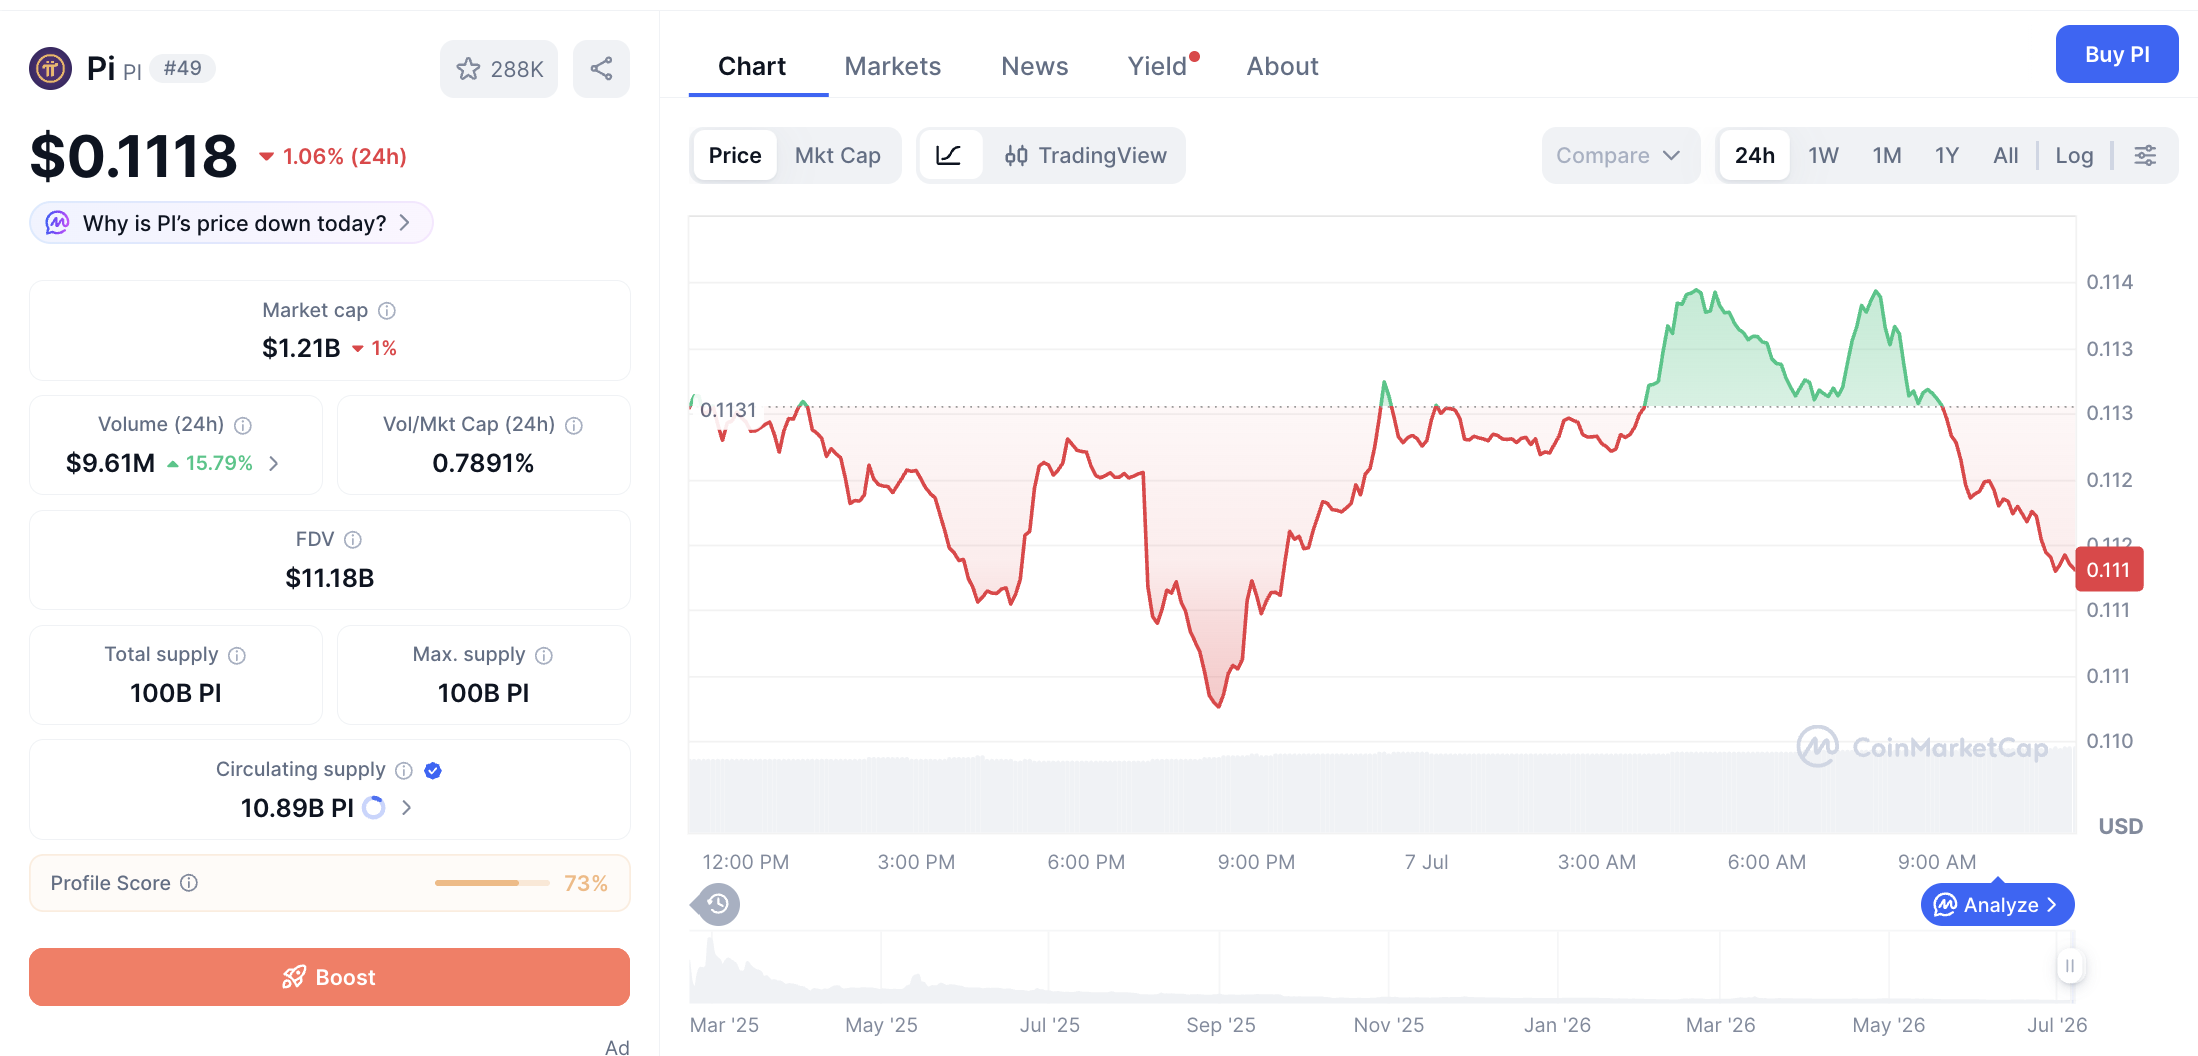This screenshot has width=2198, height=1056.
Task: Select the Price chart toggle
Action: coord(735,155)
